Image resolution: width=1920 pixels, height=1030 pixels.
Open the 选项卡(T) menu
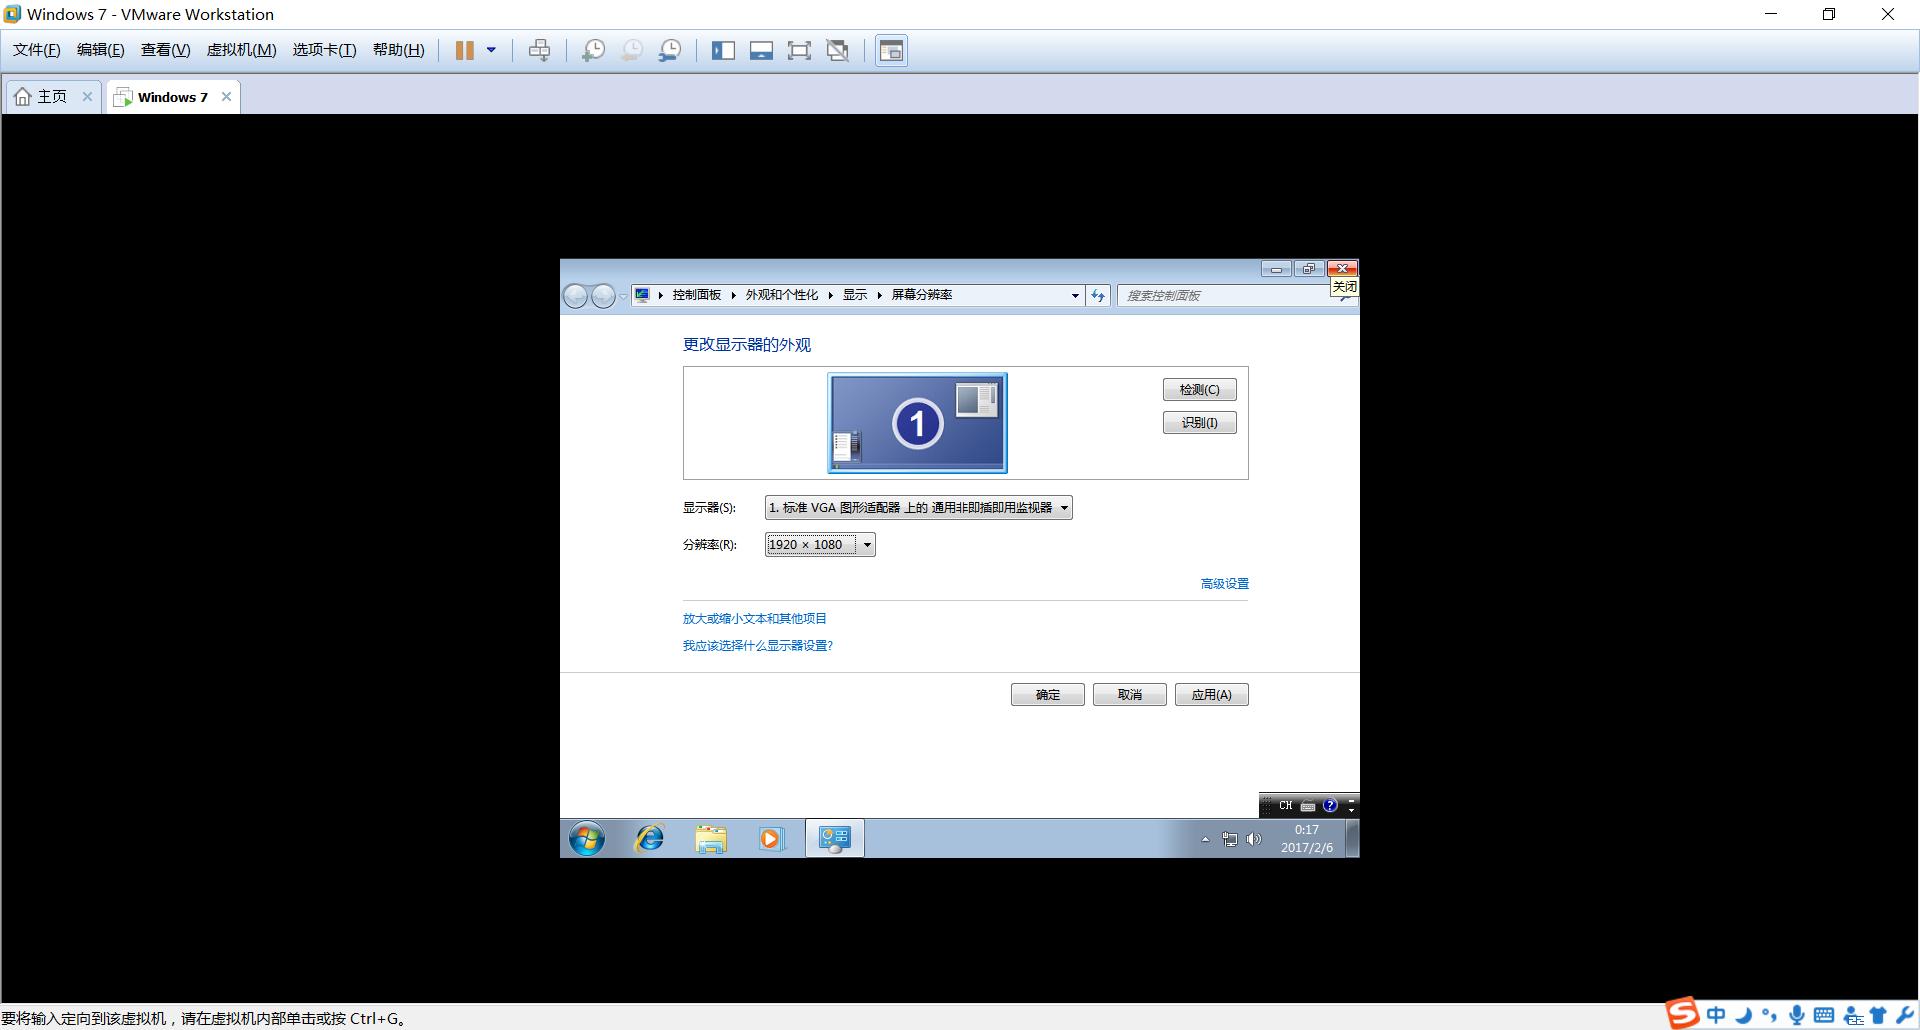pyautogui.click(x=324, y=50)
